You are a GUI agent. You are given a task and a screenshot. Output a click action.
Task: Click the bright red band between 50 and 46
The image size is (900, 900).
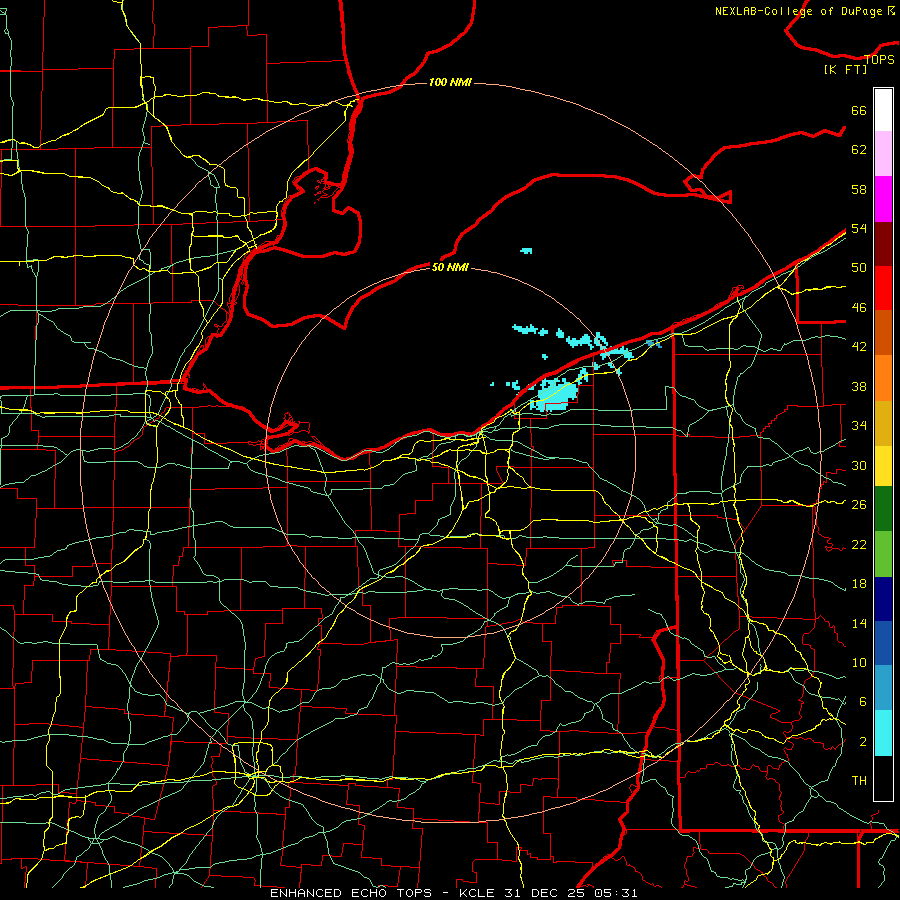click(x=883, y=288)
